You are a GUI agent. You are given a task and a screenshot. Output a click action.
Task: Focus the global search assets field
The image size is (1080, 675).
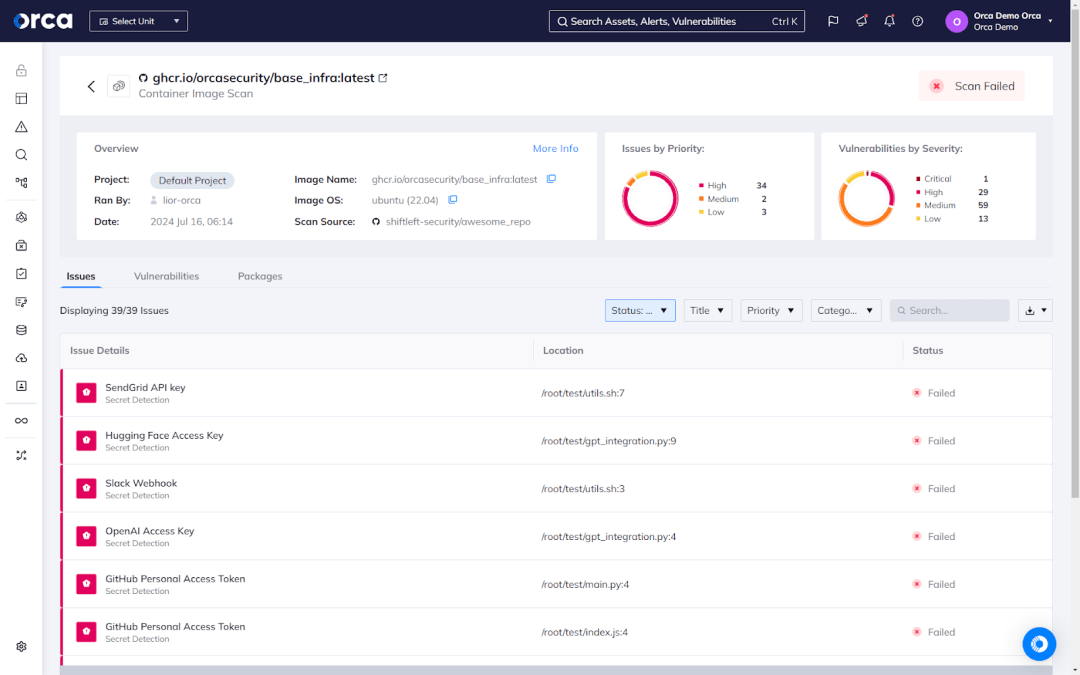676,21
